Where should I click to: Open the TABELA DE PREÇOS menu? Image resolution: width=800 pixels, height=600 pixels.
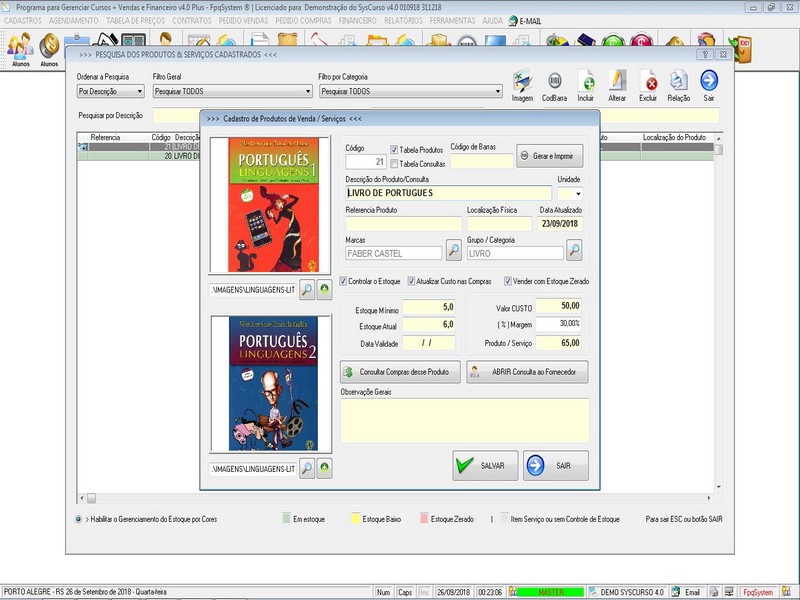point(135,21)
